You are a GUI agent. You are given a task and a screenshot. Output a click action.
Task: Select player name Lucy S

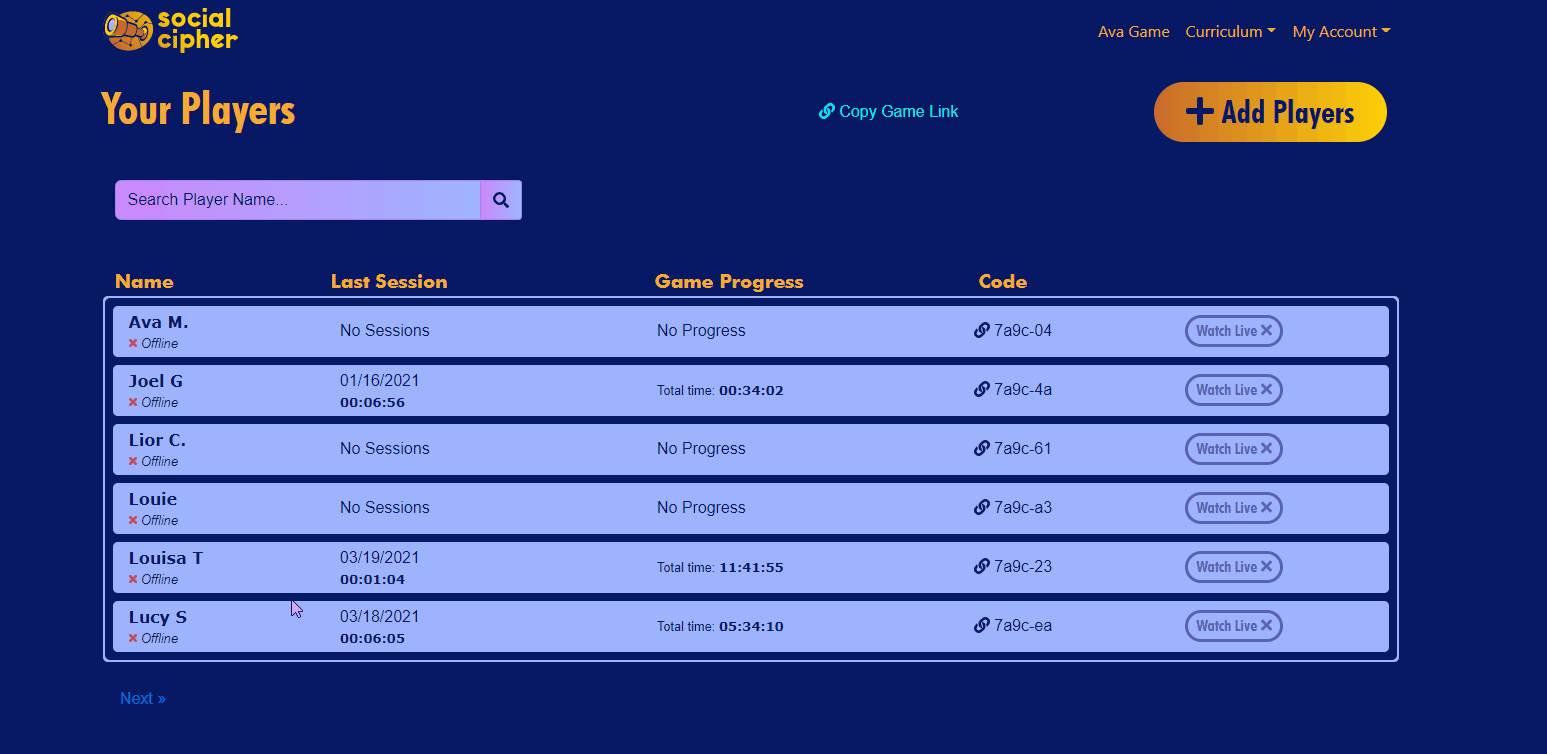(x=158, y=617)
